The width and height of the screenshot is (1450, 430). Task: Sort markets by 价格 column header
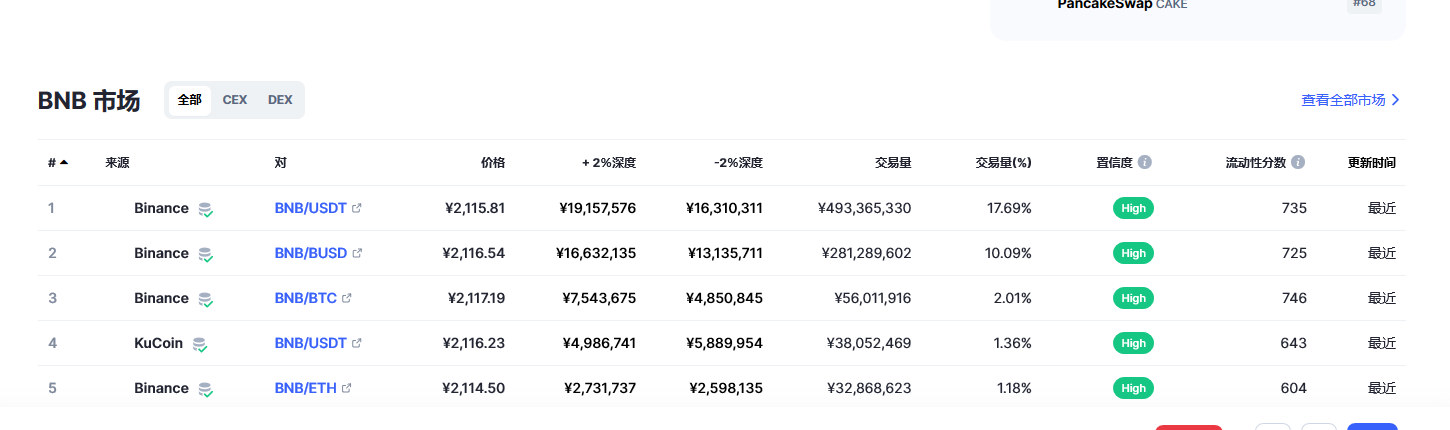[492, 162]
